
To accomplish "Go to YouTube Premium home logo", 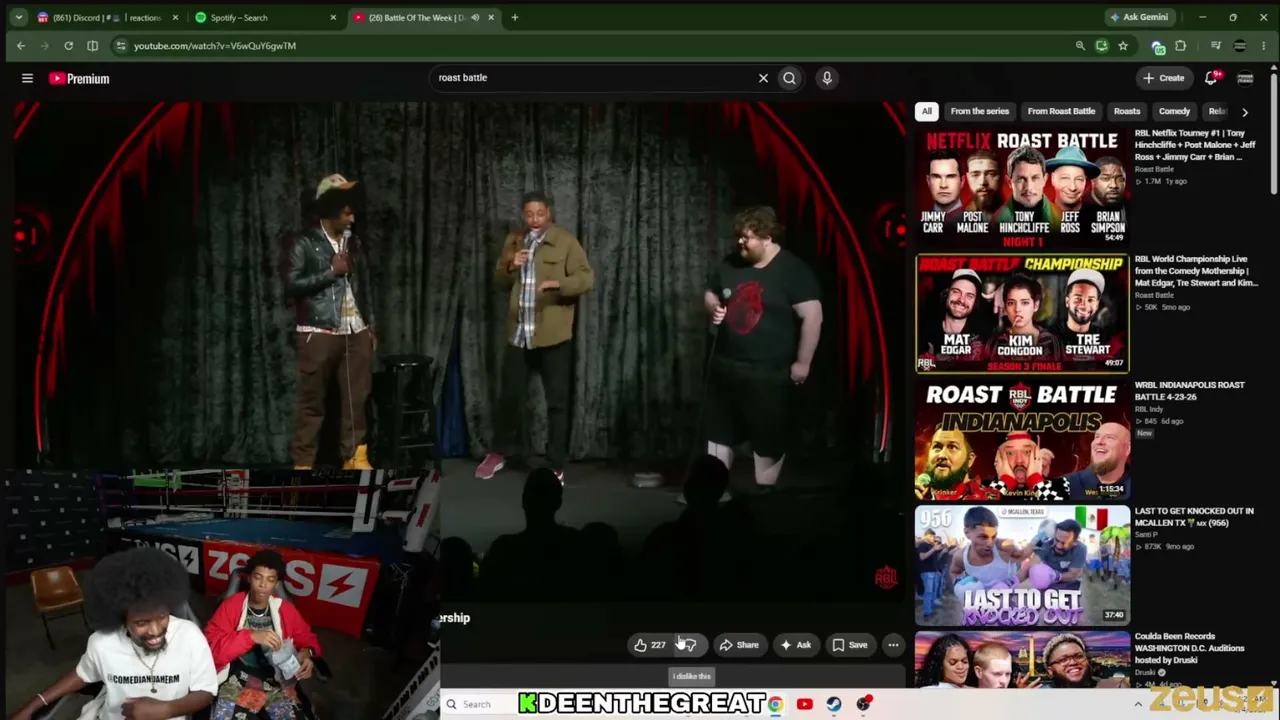I will 79,78.
